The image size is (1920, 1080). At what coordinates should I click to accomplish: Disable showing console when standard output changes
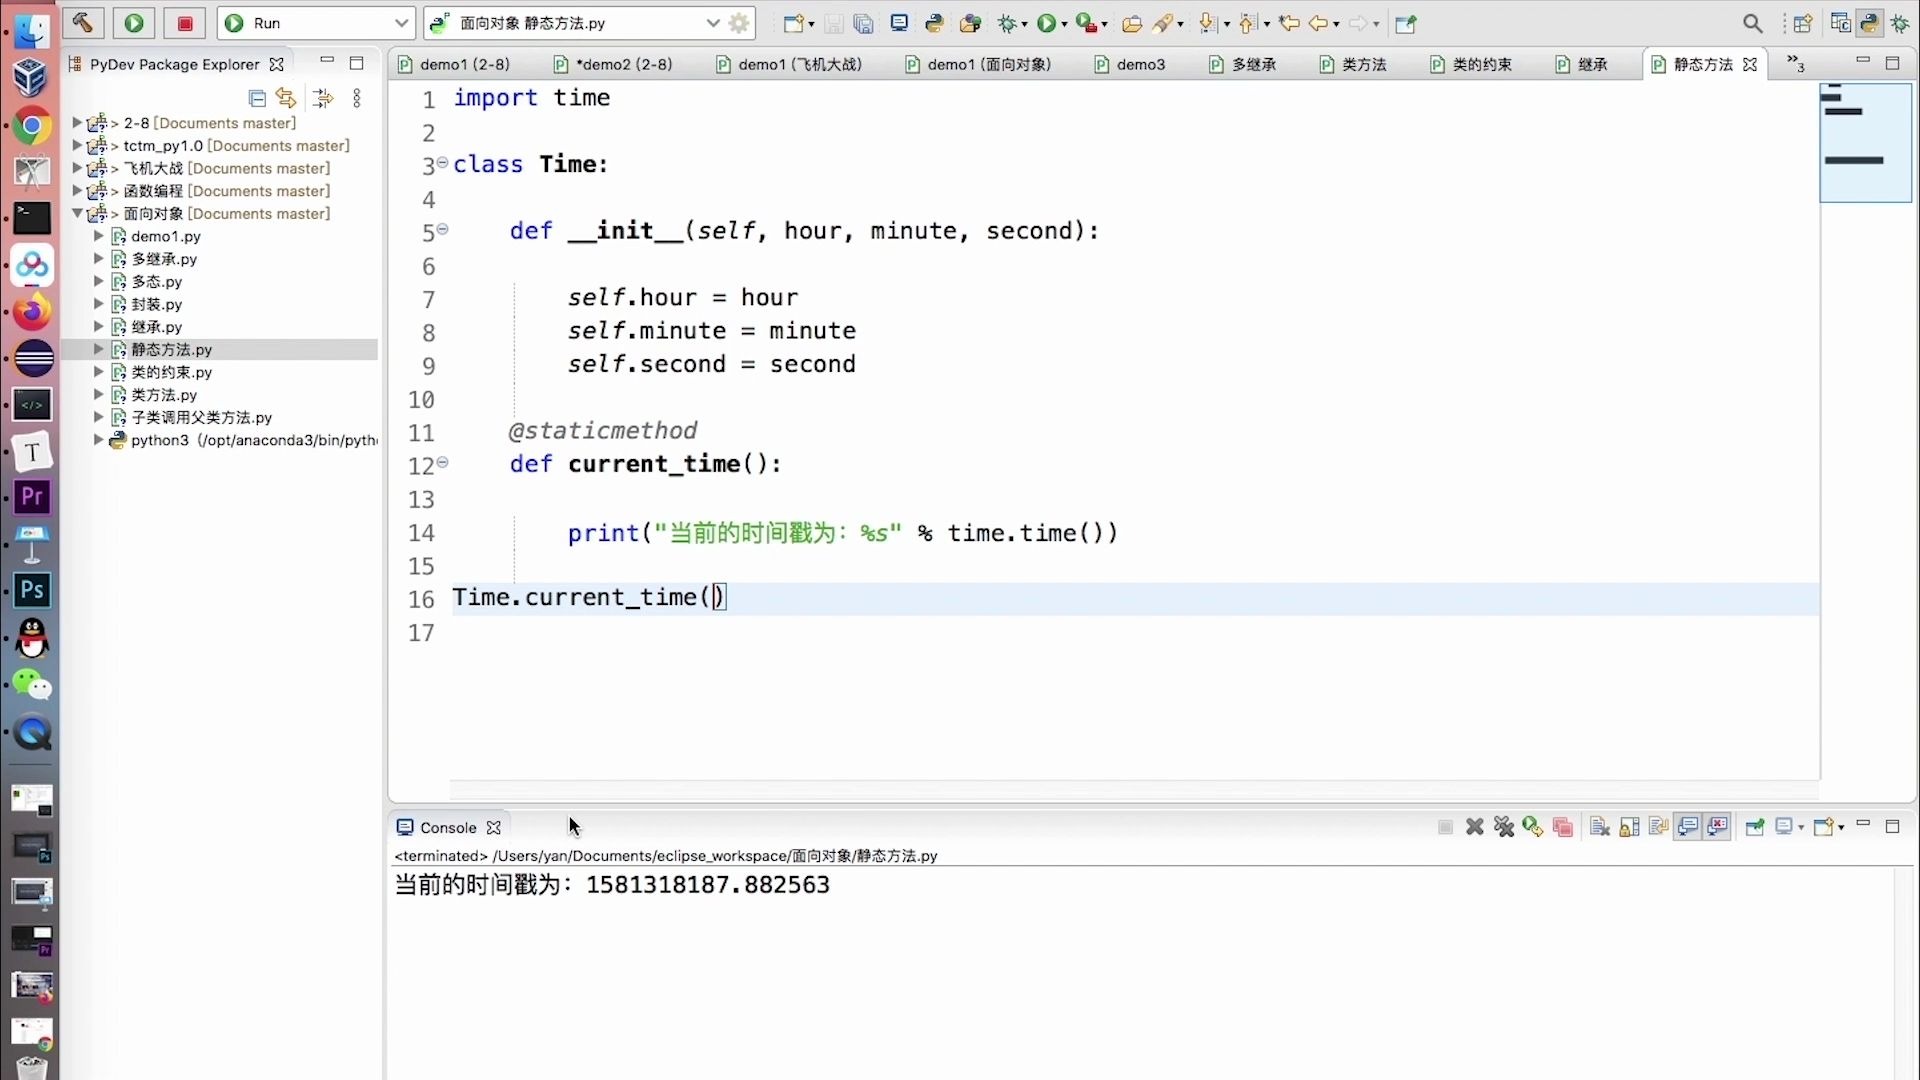(x=1687, y=827)
